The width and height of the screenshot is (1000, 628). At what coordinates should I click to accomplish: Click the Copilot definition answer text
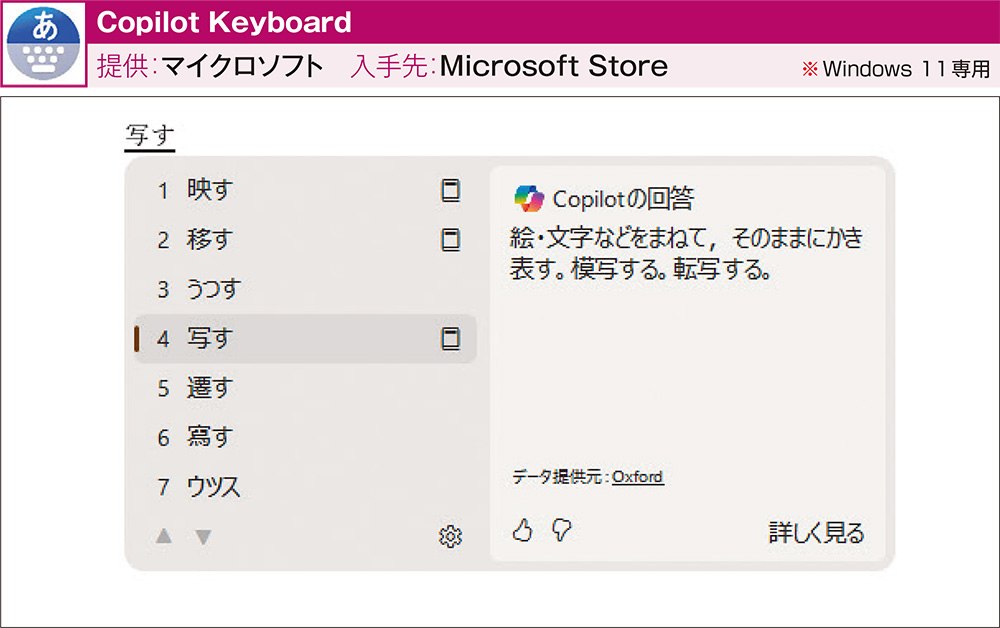[686, 253]
